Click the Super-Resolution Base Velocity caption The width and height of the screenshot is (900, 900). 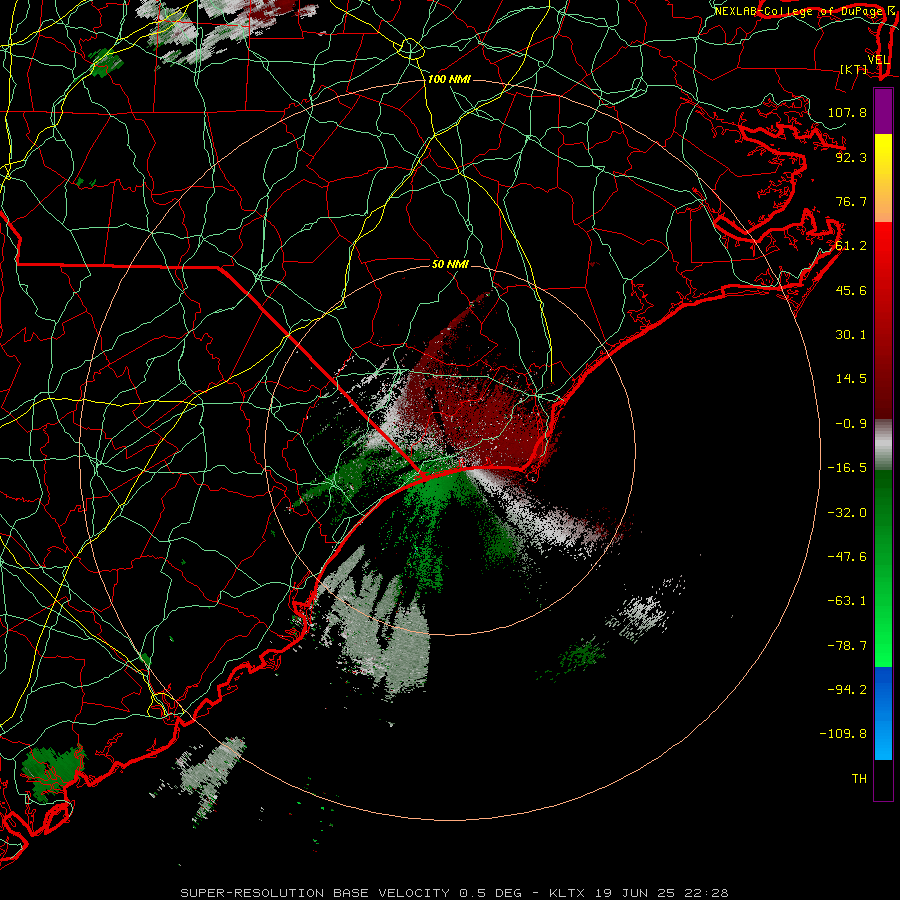454,893
